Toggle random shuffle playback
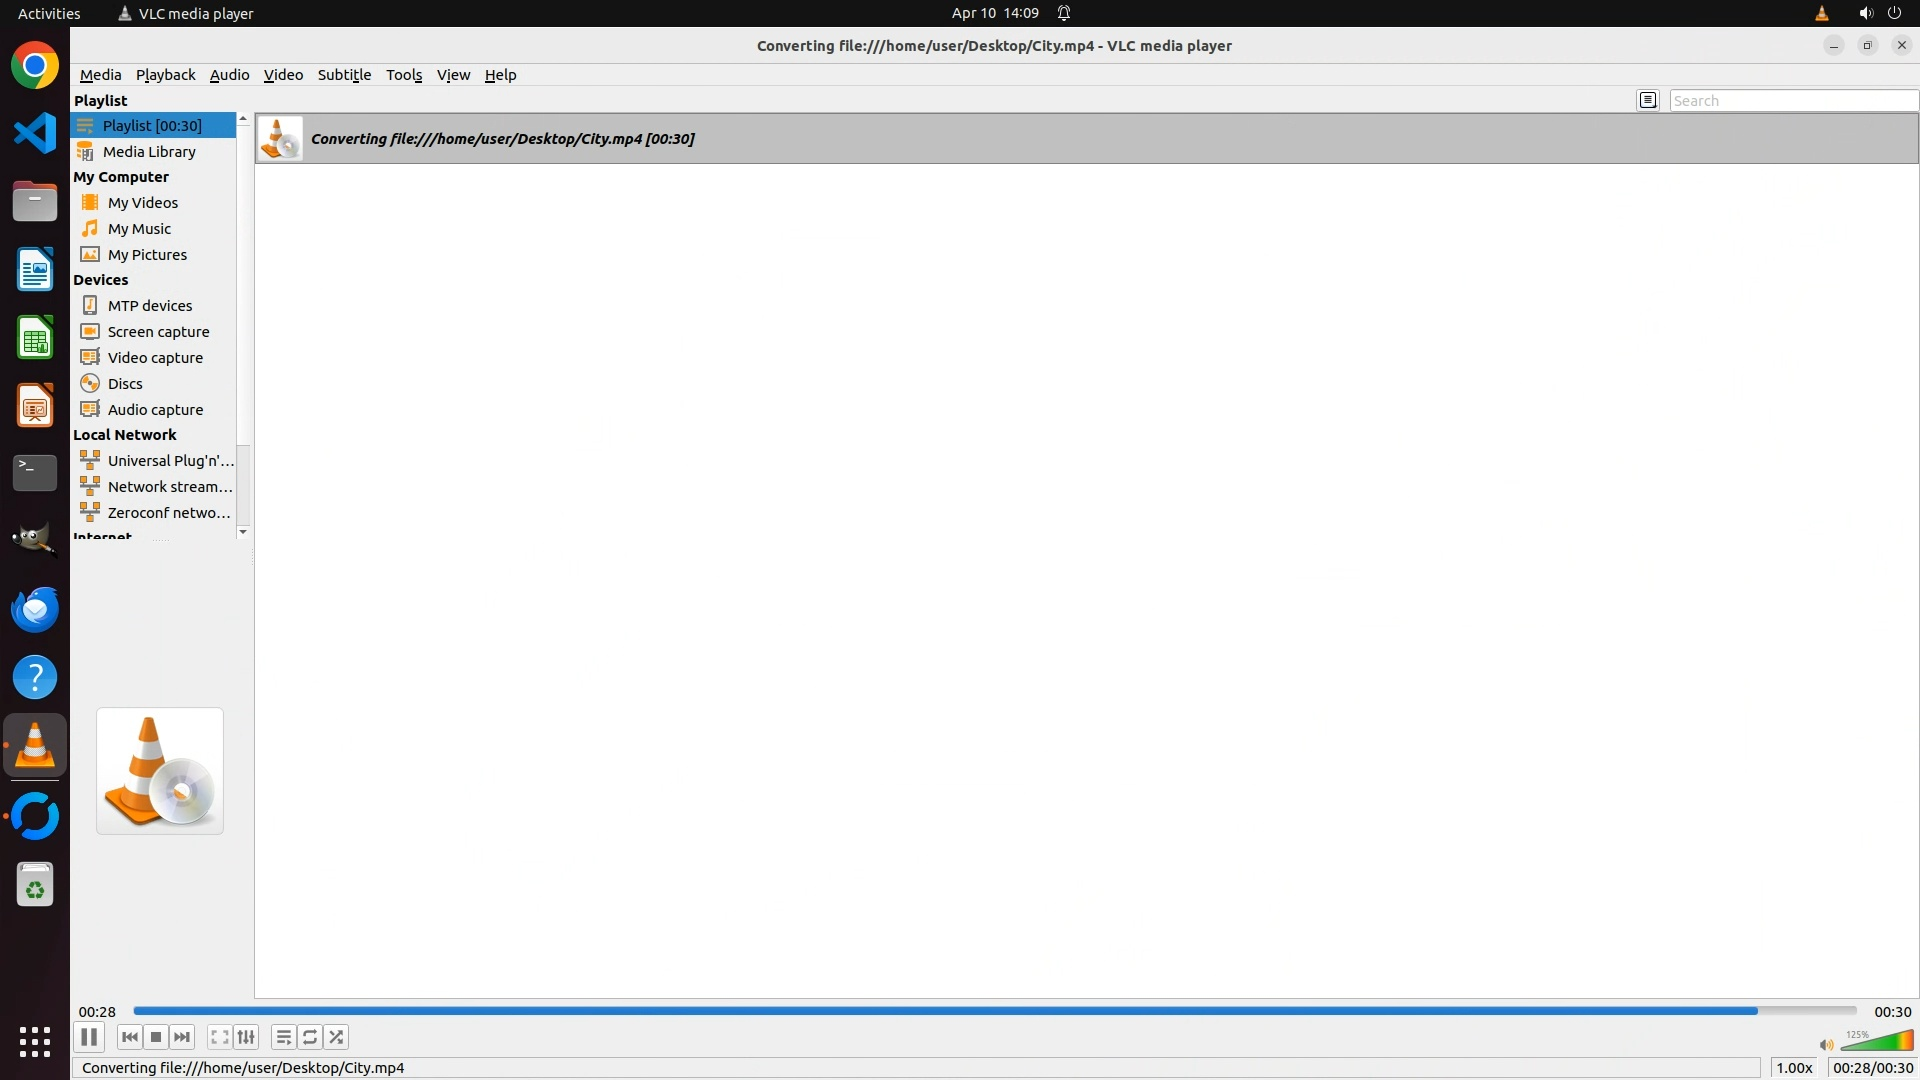The width and height of the screenshot is (1920, 1080). click(x=337, y=1037)
